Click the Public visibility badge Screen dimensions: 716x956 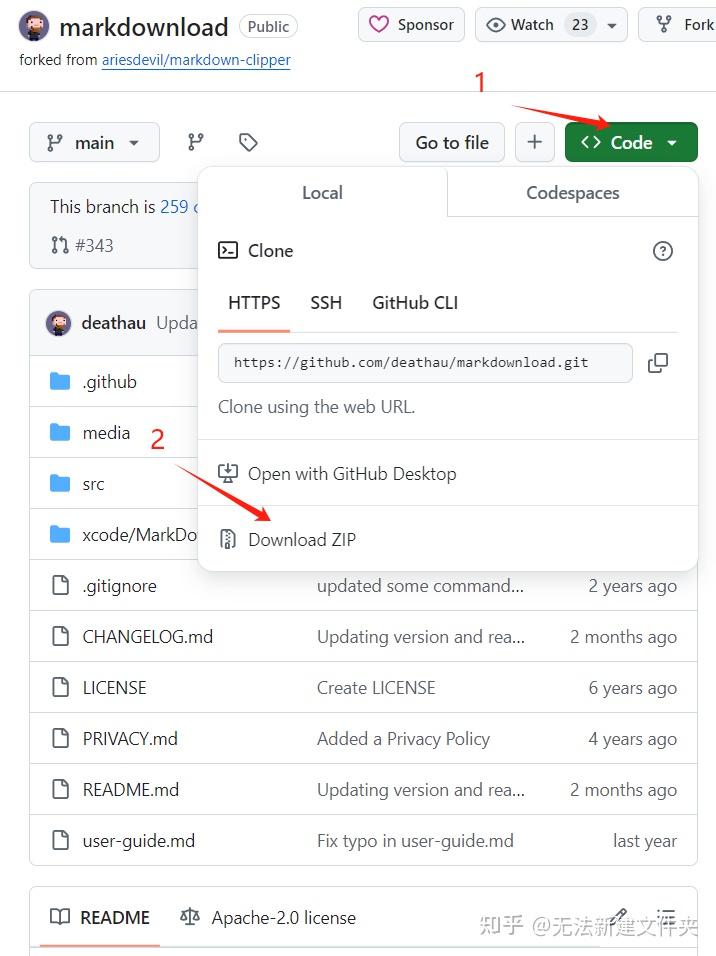pos(268,26)
